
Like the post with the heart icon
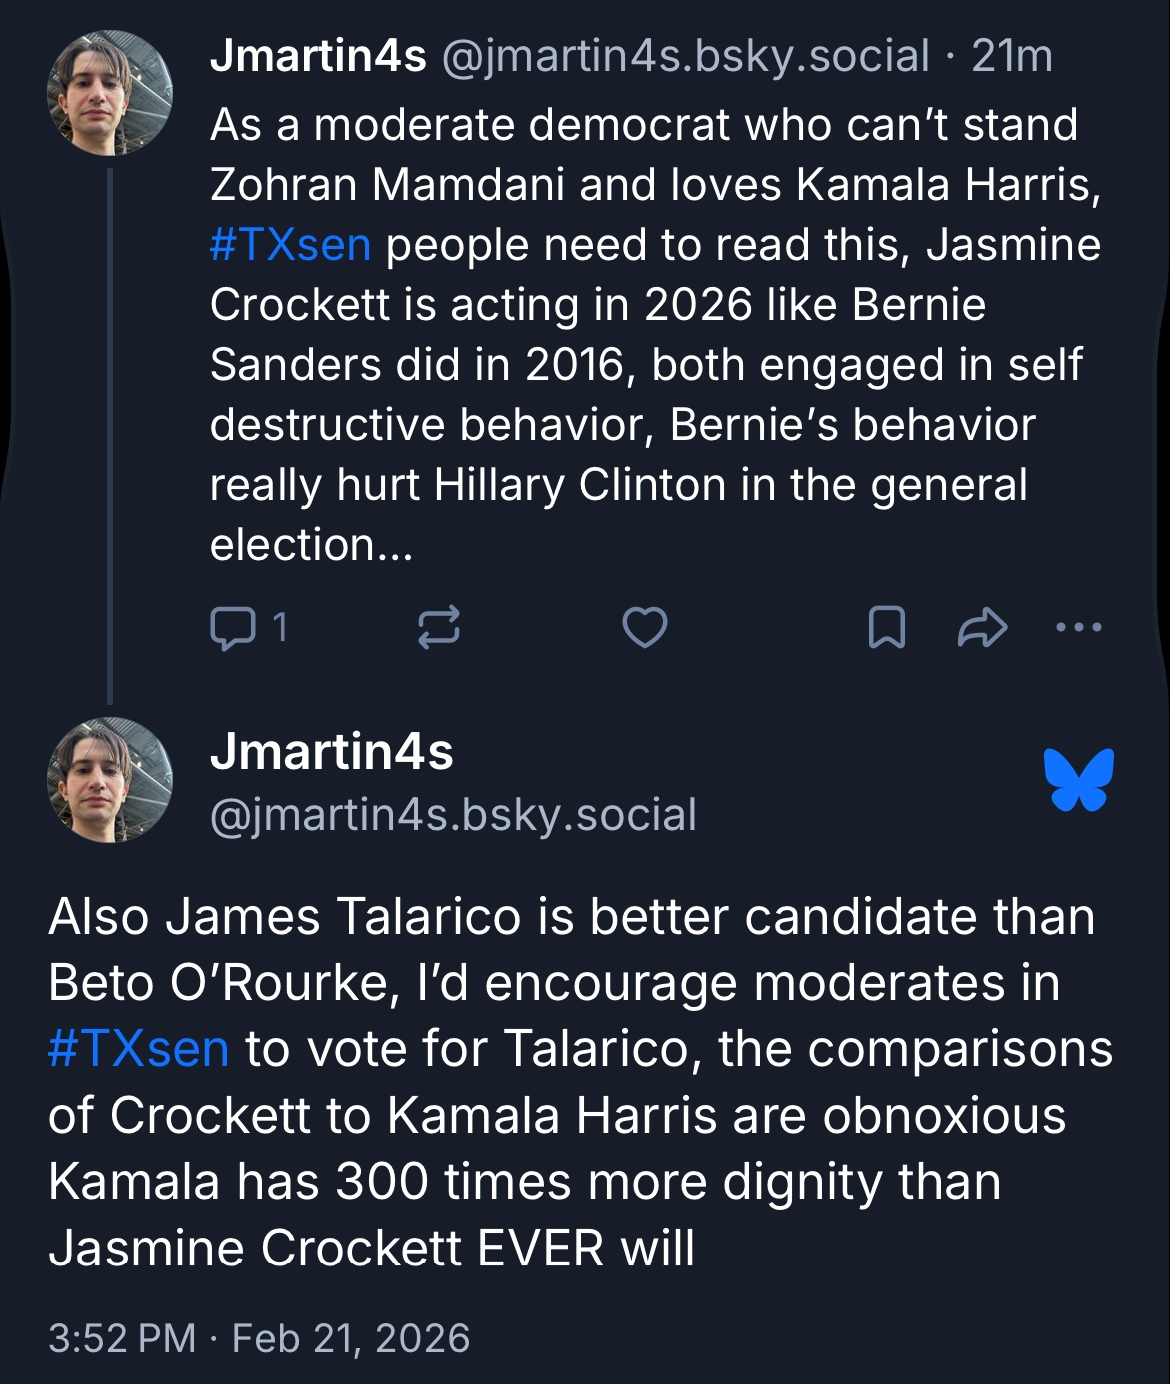645,628
